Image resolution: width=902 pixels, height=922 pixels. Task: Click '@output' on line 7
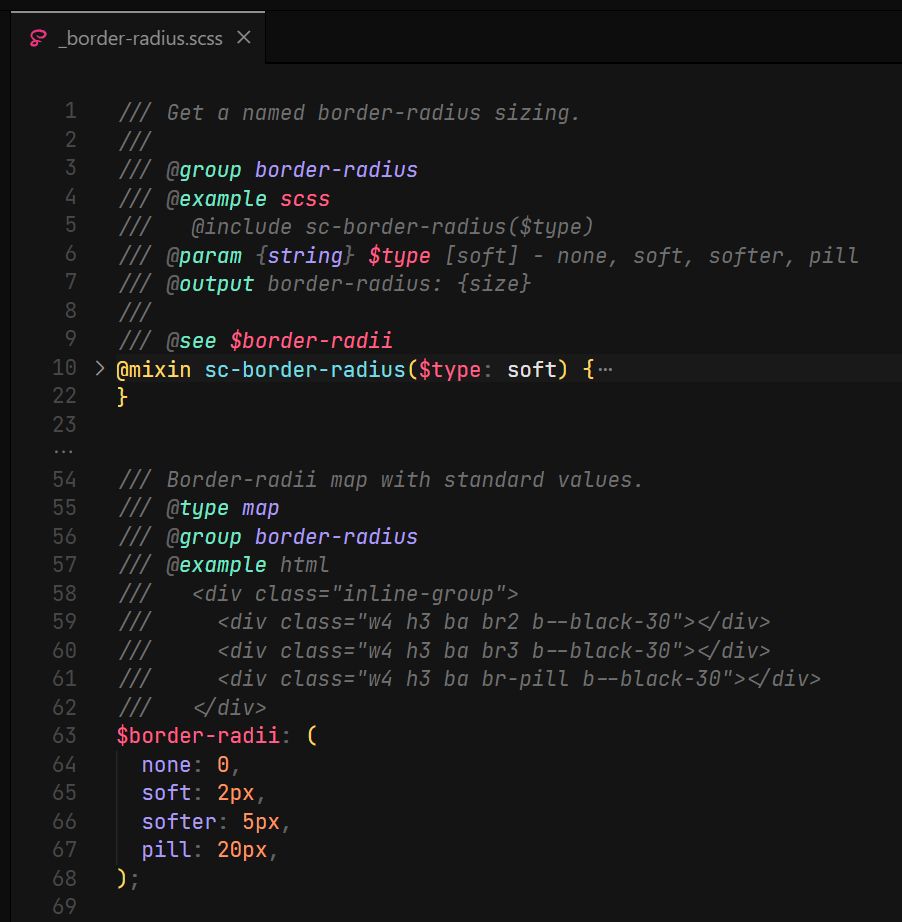pyautogui.click(x=211, y=284)
